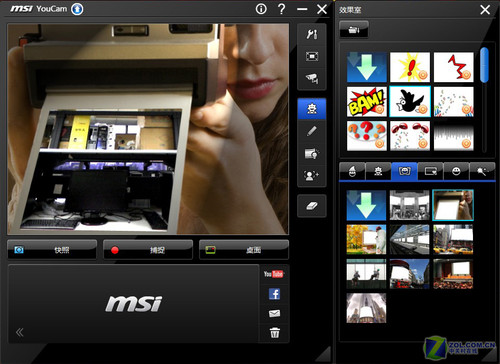Screen dimensions: 500x364
Task: Select the robot effects button
Action: pyautogui.click(x=312, y=109)
